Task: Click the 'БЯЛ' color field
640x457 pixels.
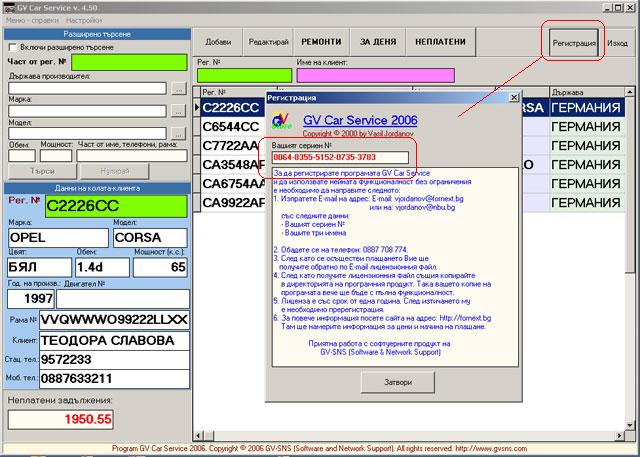Action: click(x=40, y=268)
